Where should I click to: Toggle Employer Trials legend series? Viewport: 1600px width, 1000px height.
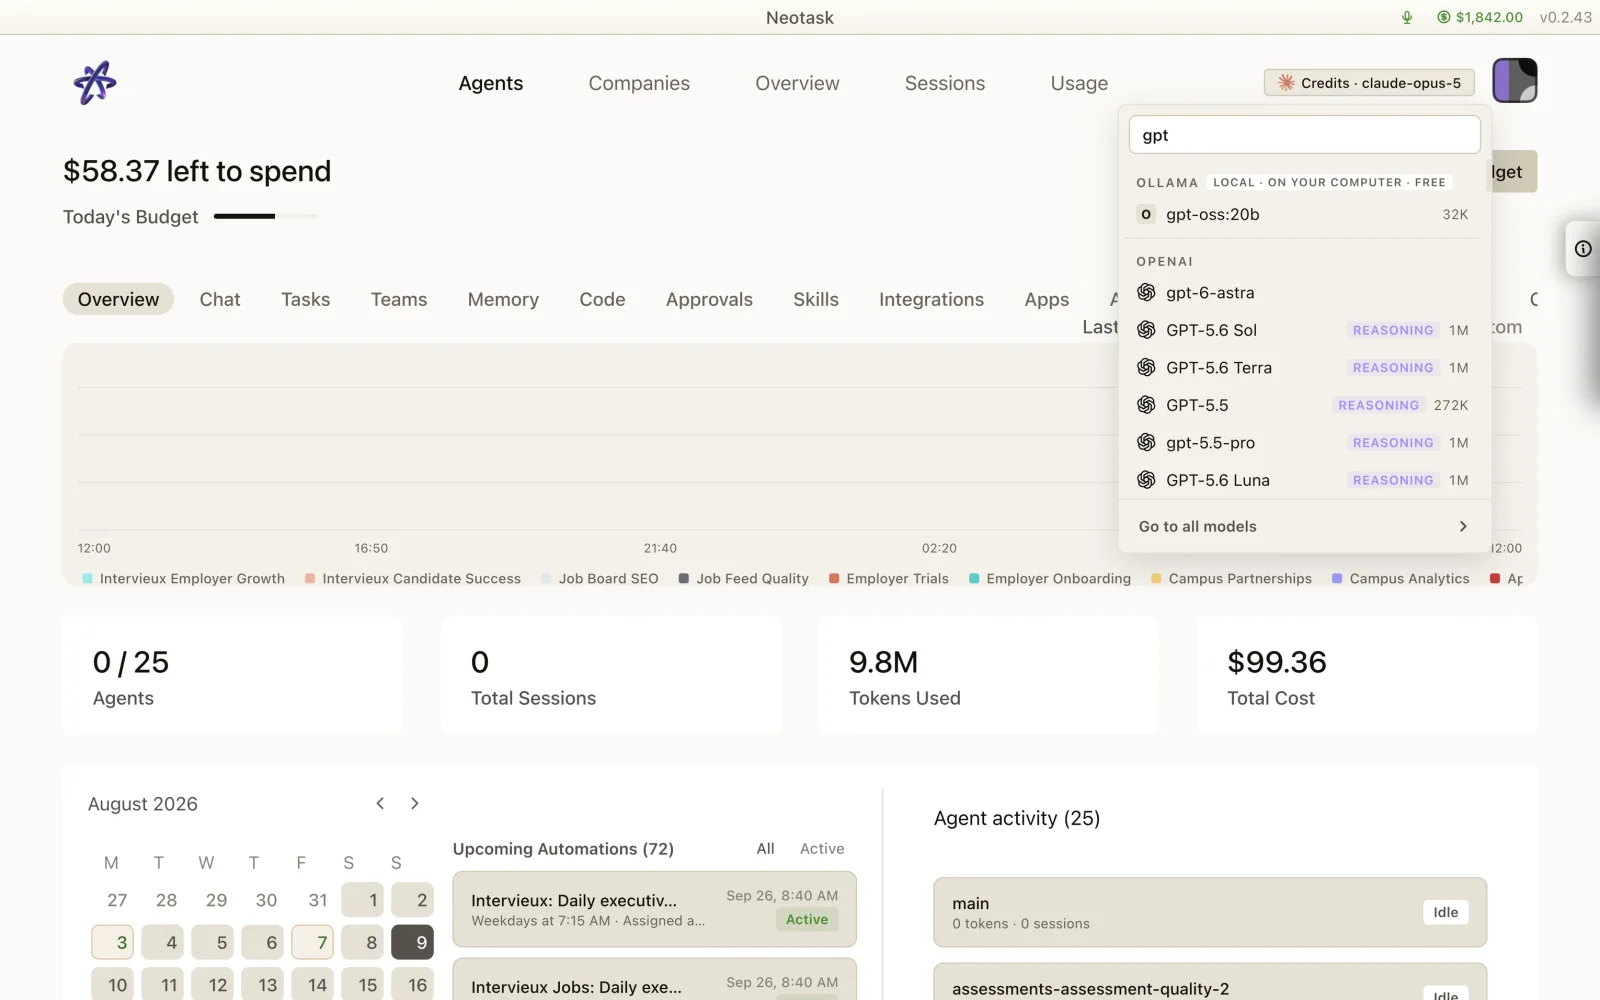click(x=889, y=578)
